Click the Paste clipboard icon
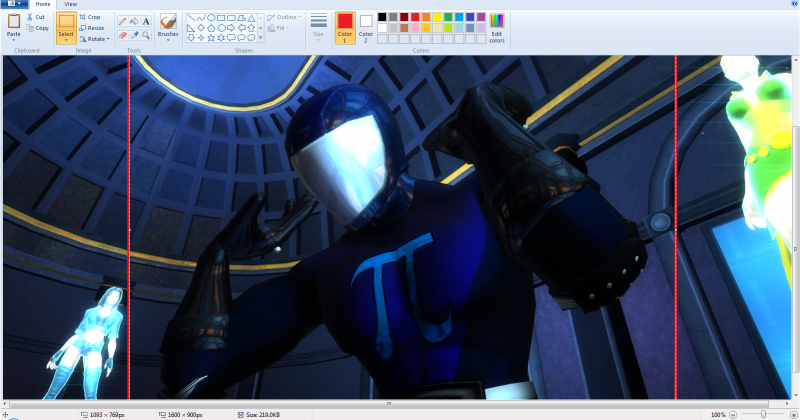This screenshot has height=420, width=800. (14, 21)
